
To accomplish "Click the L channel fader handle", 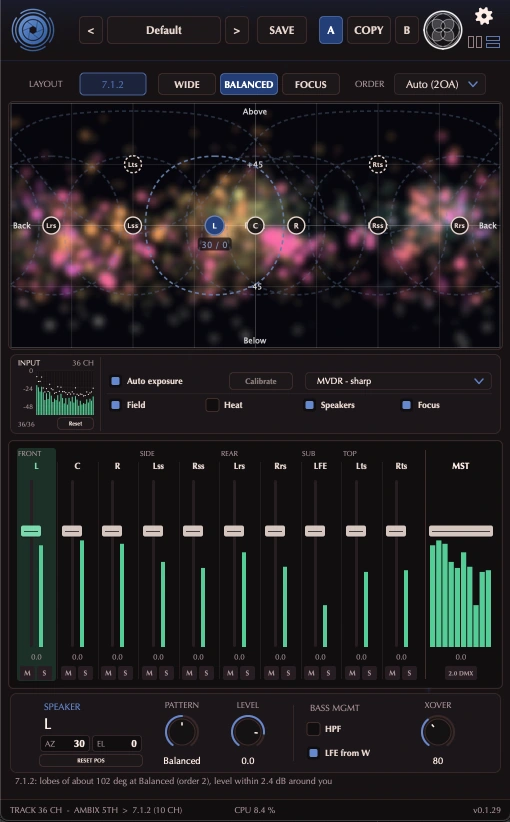I will click(31, 531).
